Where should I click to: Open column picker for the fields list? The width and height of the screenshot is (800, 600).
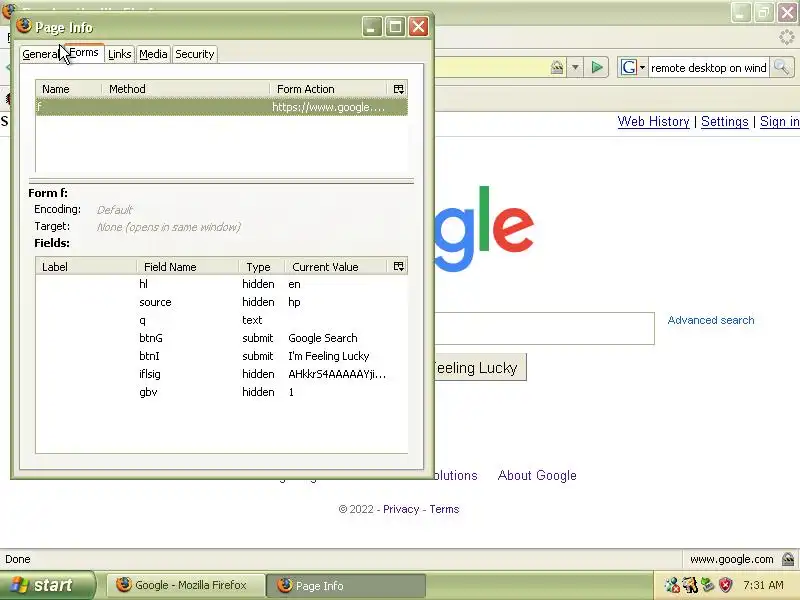point(398,266)
